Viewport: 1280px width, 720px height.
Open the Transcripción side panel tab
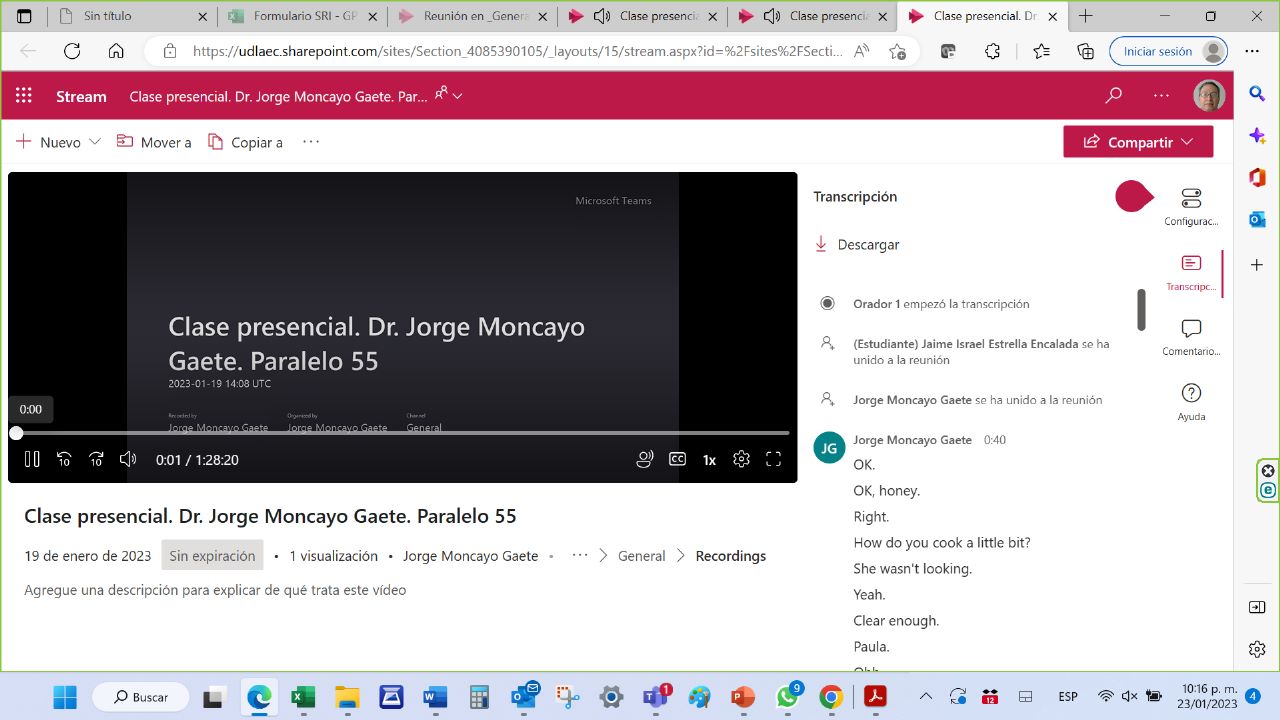pyautogui.click(x=1191, y=272)
